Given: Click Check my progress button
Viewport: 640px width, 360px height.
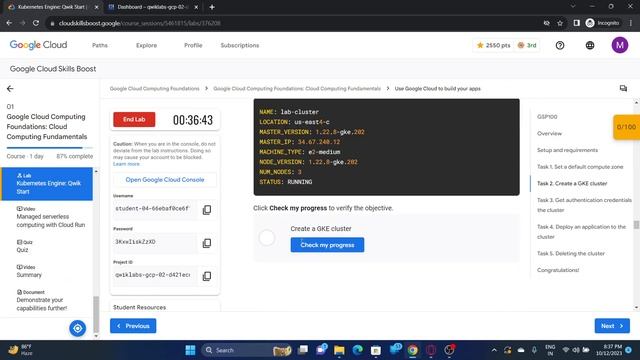Looking at the screenshot, I should 327,245.
